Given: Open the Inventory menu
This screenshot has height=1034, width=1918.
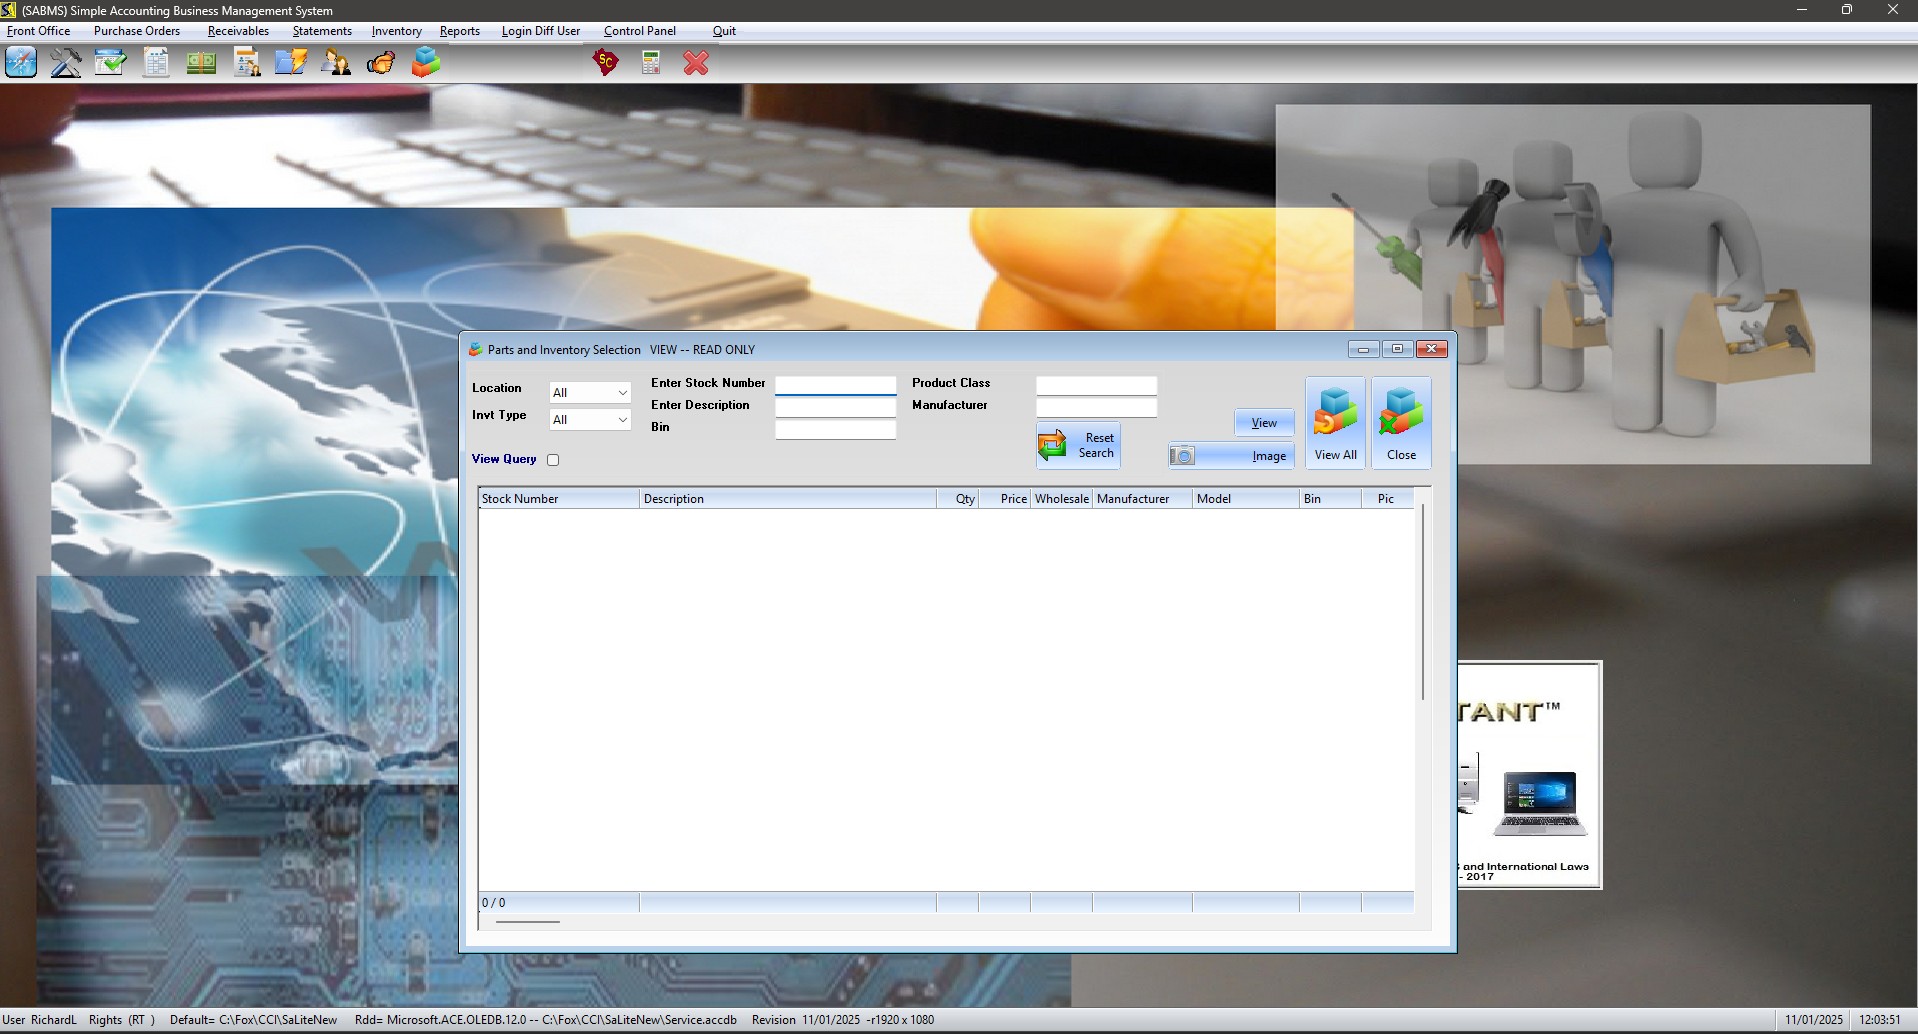Looking at the screenshot, I should click(397, 31).
